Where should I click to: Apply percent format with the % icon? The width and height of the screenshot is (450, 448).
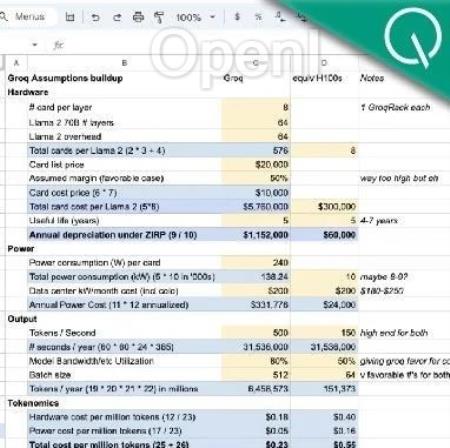(258, 17)
